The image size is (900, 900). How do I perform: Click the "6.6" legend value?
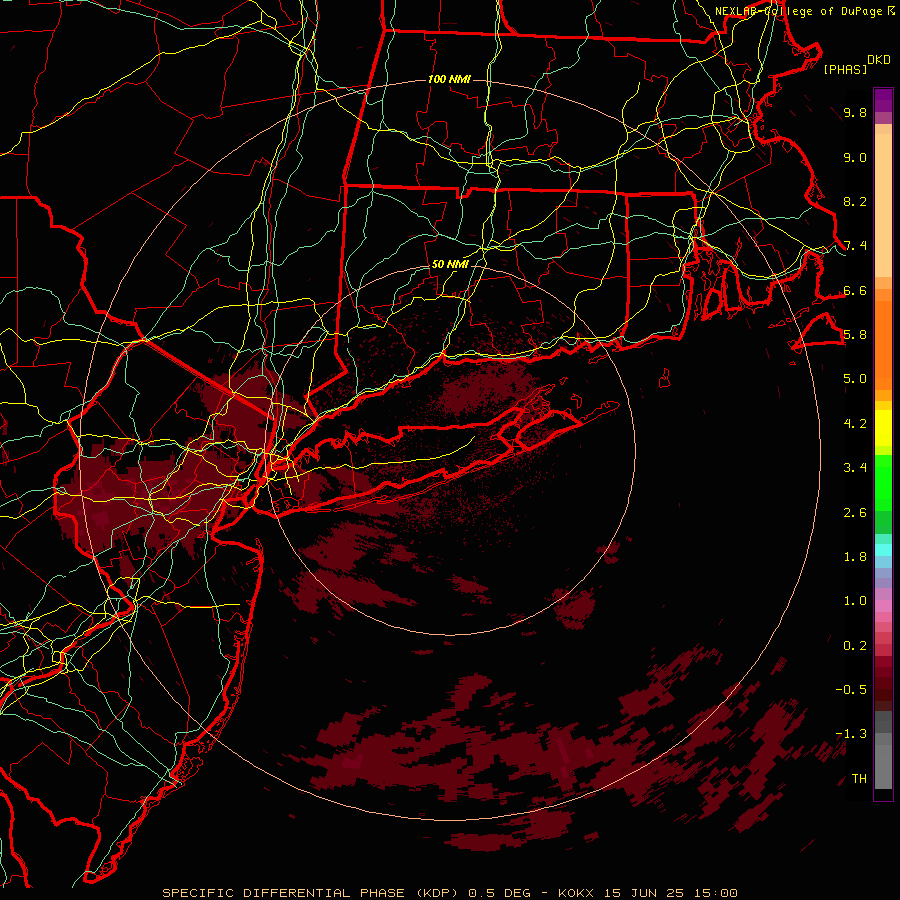855,290
